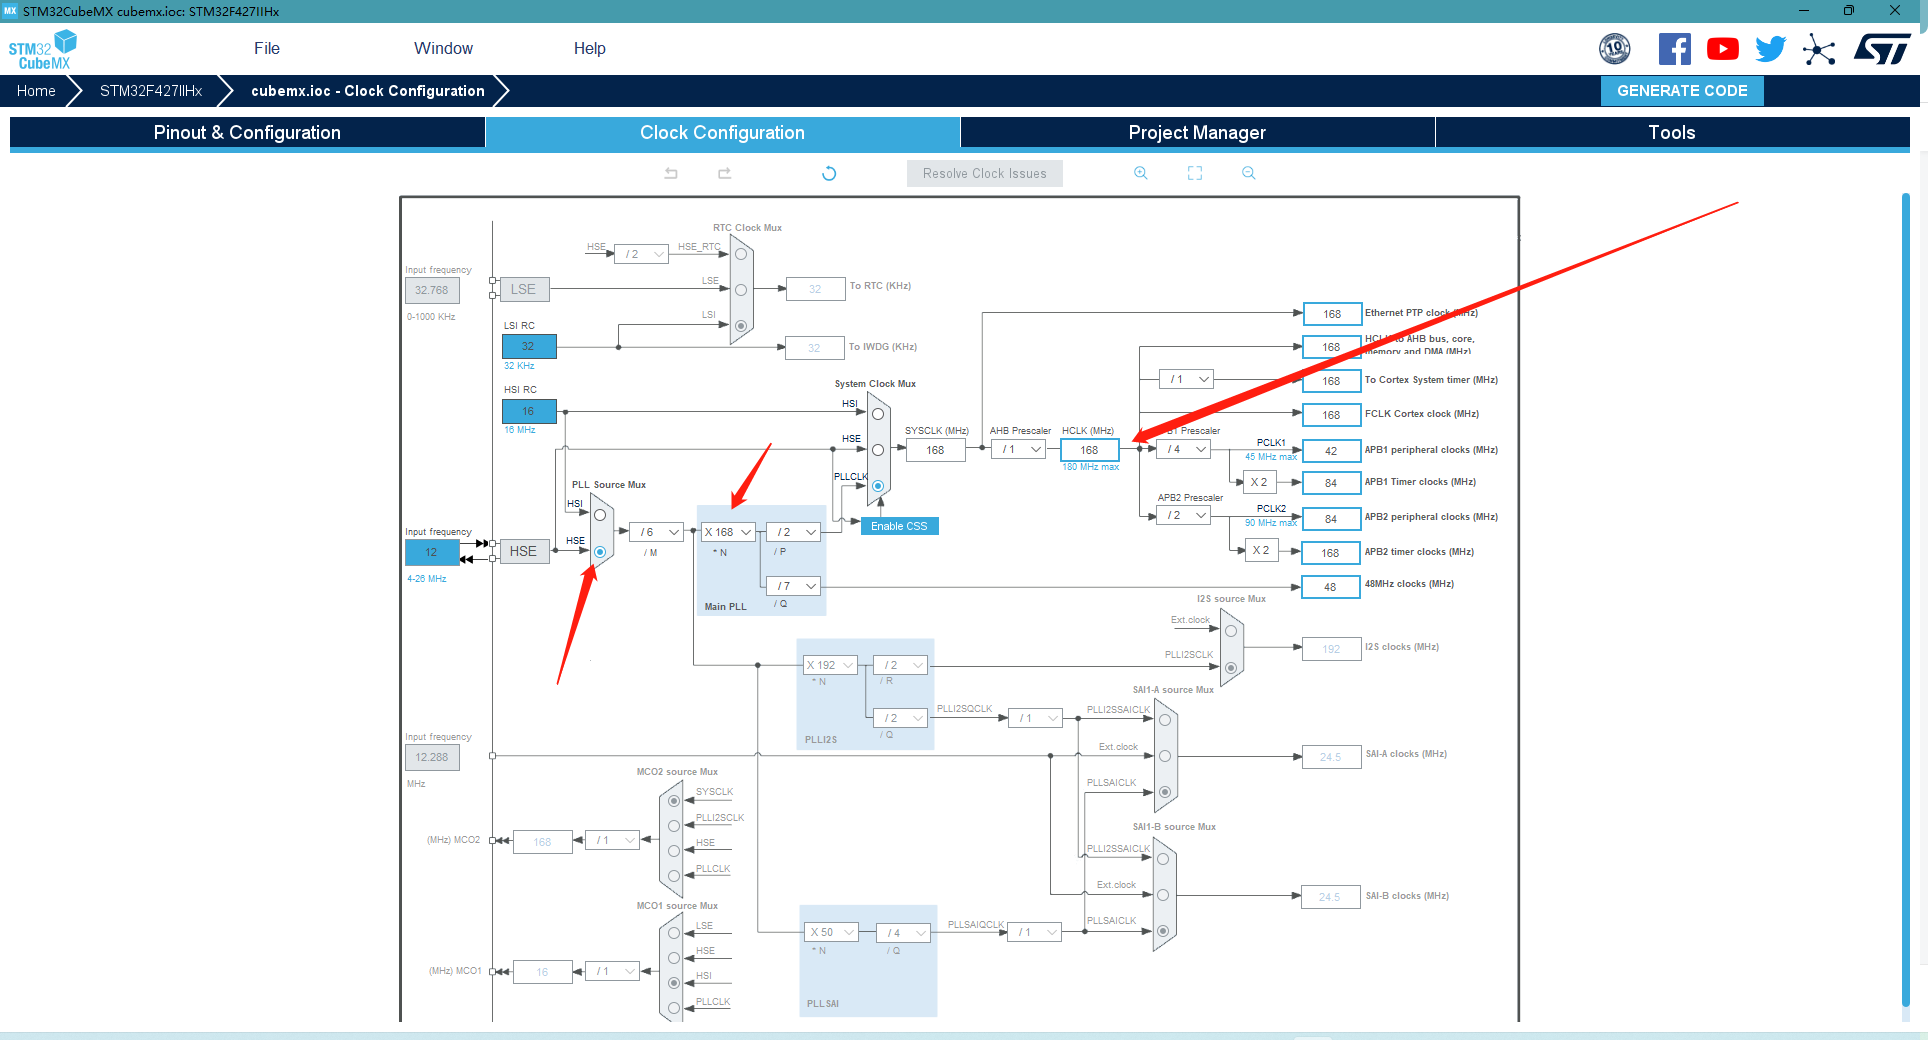Click the ST company logo

1882,49
